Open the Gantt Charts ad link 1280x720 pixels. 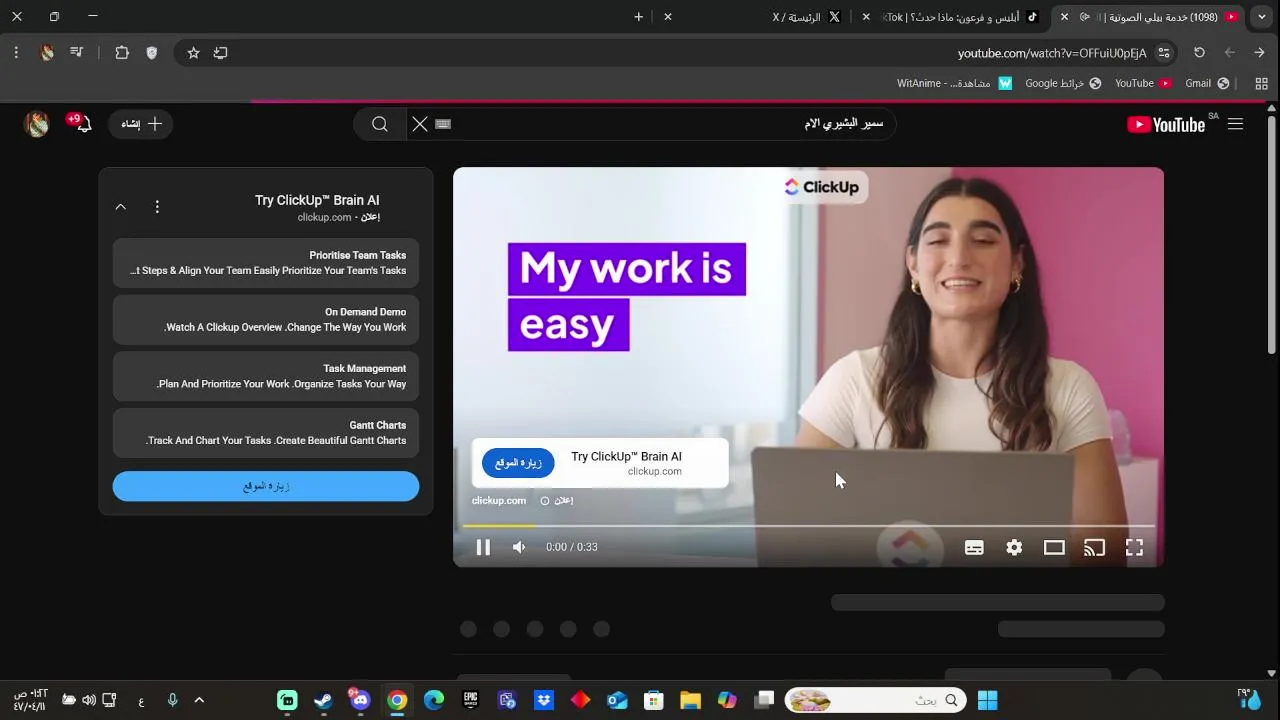[x=266, y=433]
